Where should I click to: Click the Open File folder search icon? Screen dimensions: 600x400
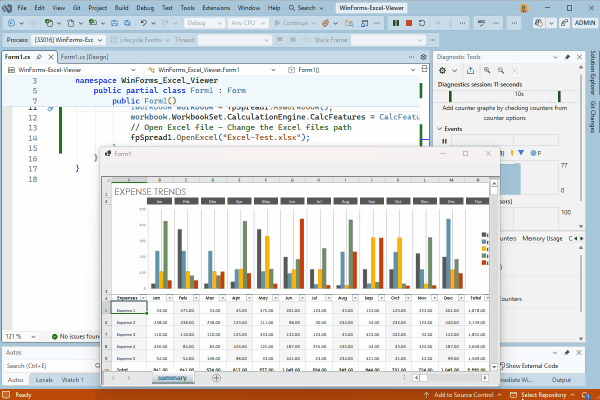[349, 23]
